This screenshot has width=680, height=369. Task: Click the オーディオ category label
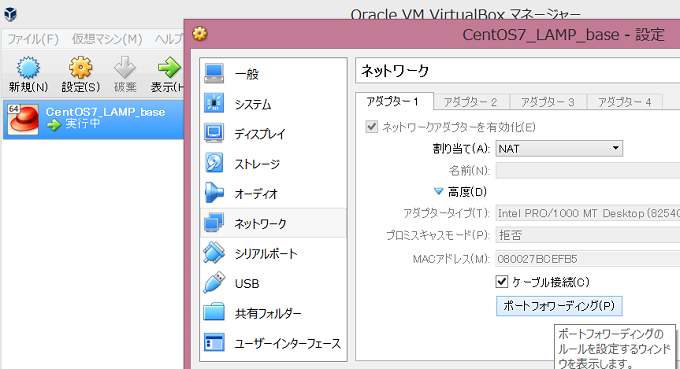click(x=256, y=194)
